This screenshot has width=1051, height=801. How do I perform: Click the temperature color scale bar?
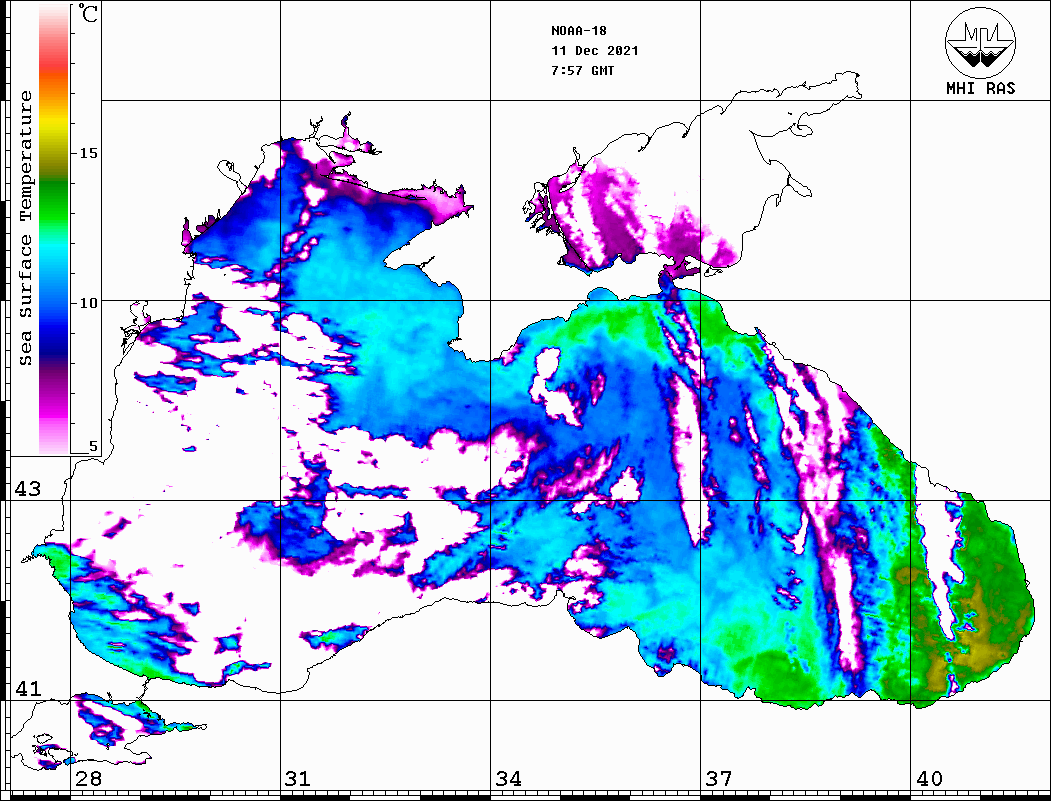(54, 229)
